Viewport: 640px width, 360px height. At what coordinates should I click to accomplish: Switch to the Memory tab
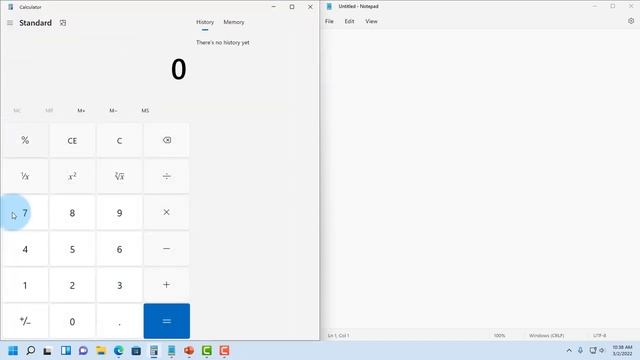coord(233,22)
